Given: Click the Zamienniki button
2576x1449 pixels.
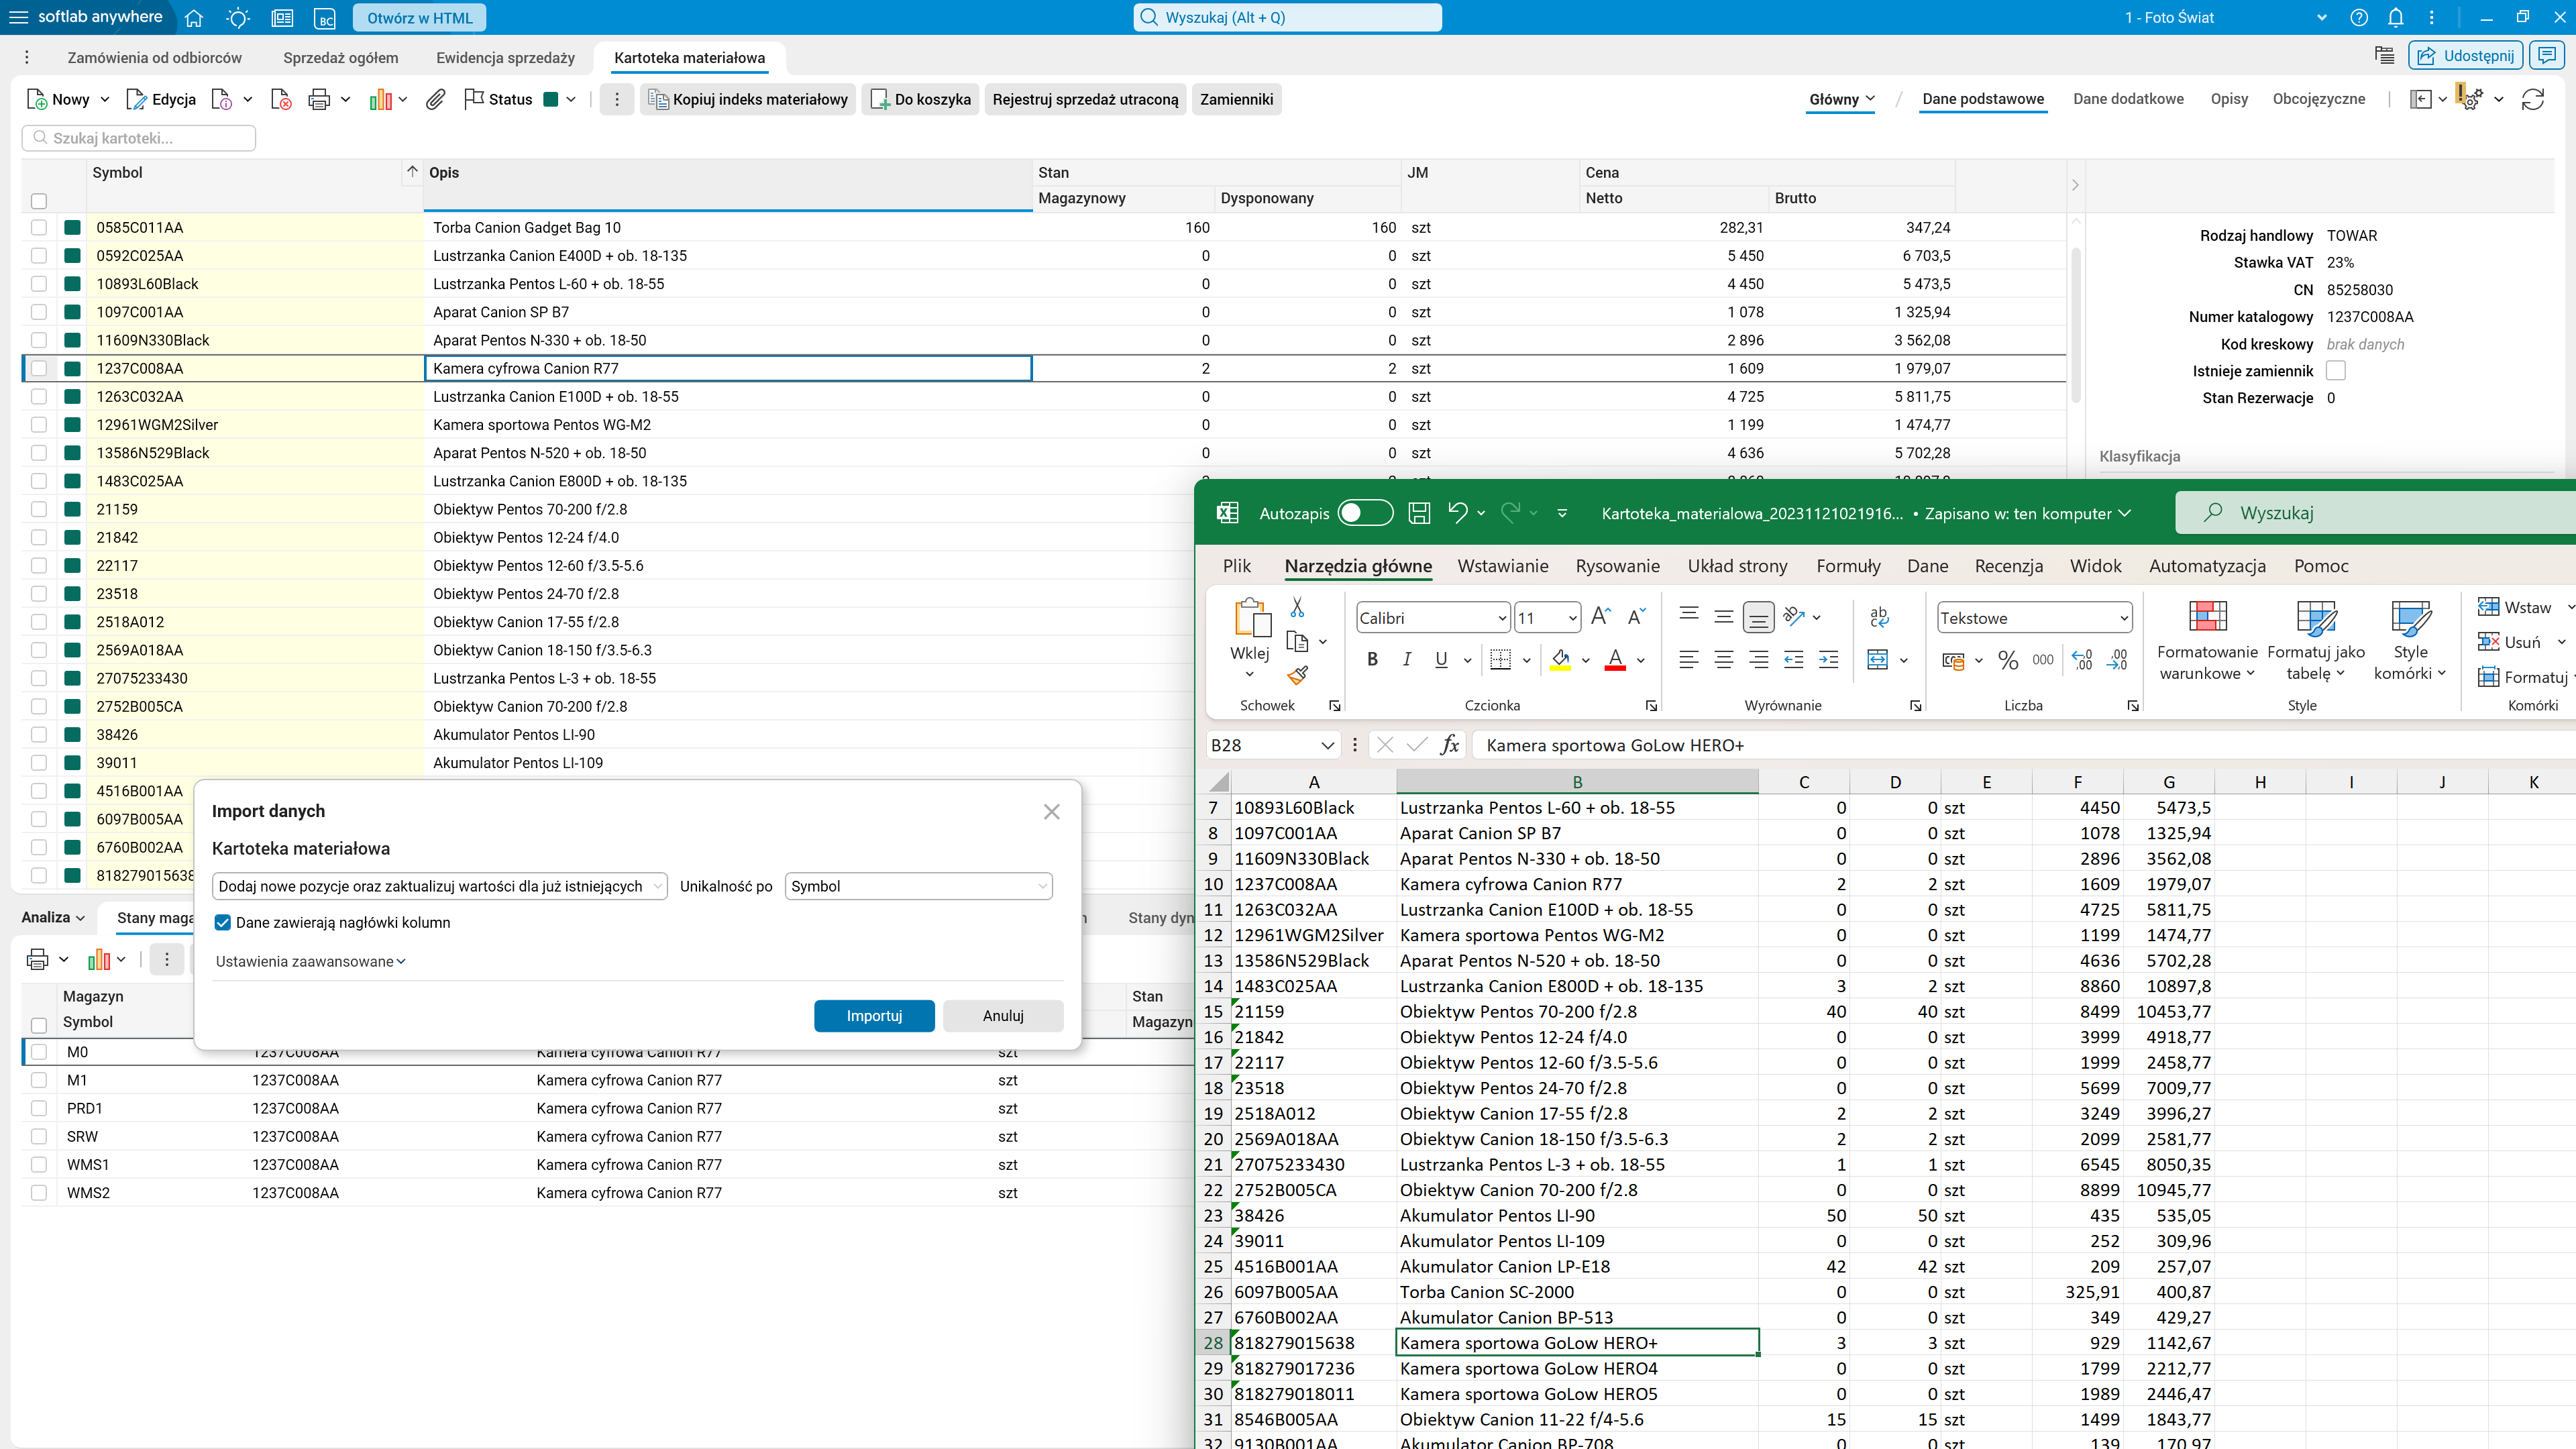Looking at the screenshot, I should [x=1236, y=99].
